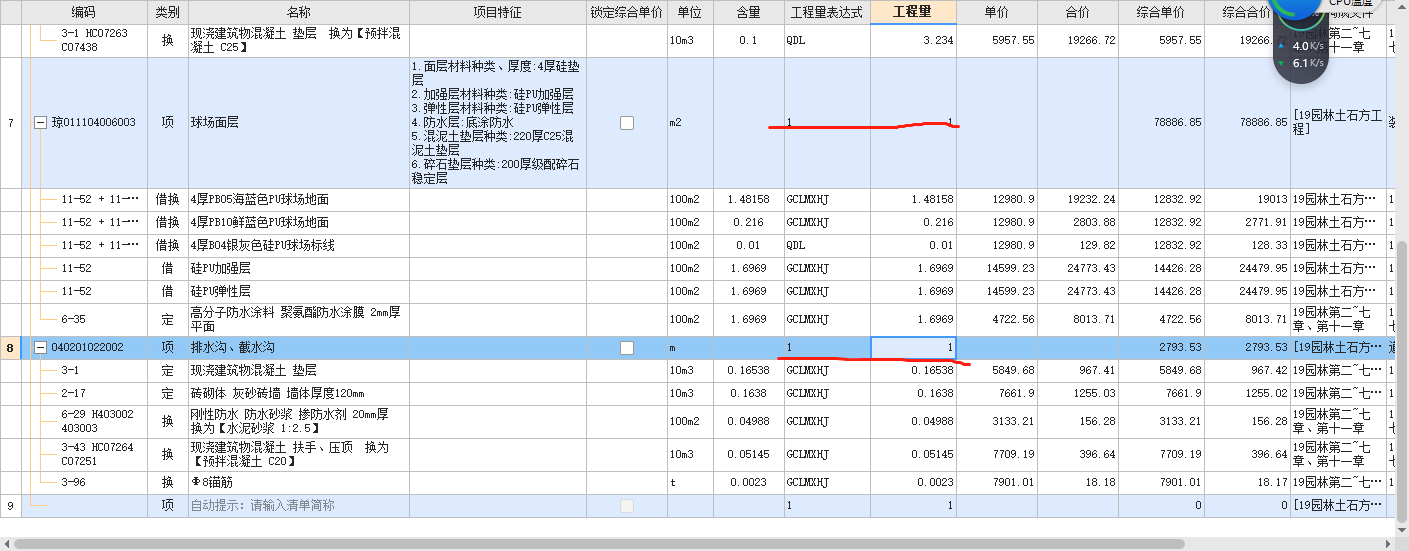Click the unit cell t for Φ8锚筋
1409x551 pixels.
point(690,483)
